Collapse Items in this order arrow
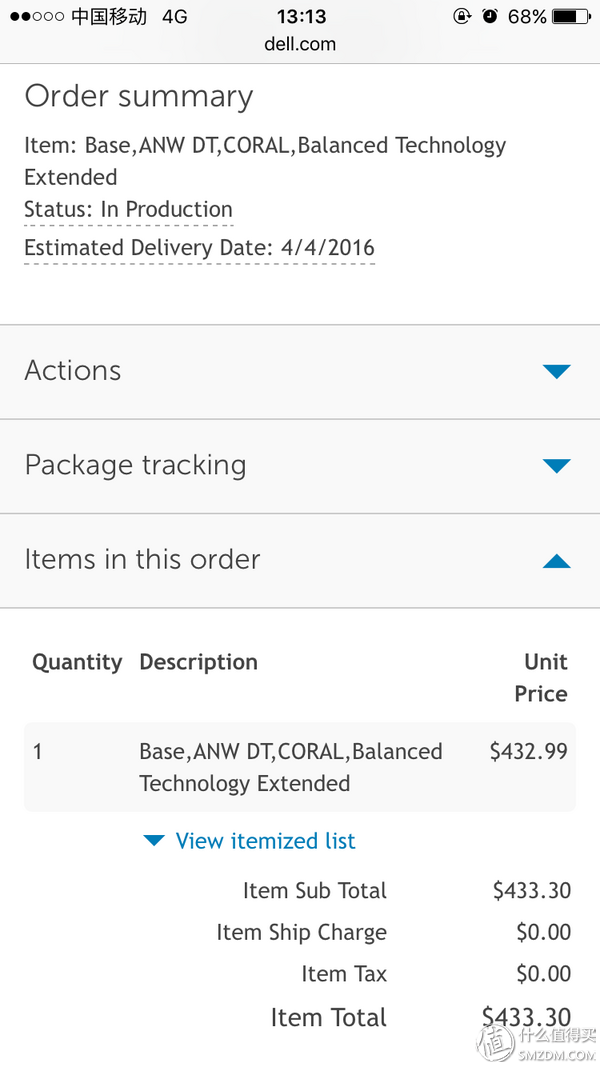Screen dimensions: 600x1067 556,561
